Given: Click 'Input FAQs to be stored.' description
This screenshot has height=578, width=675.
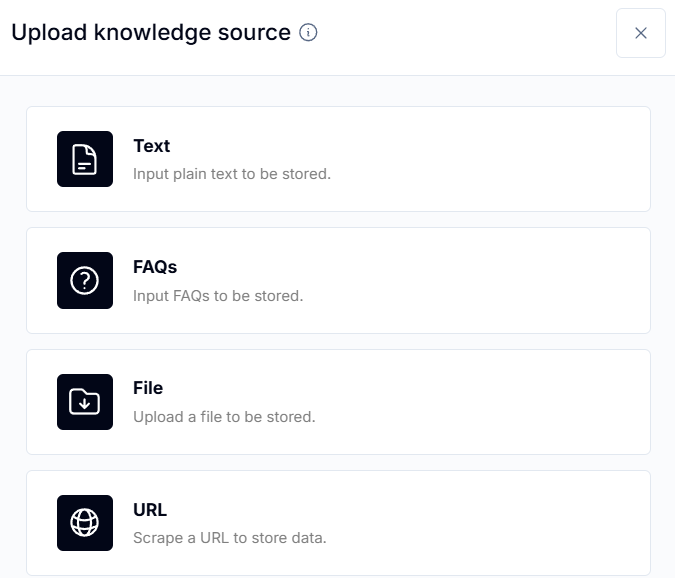Looking at the screenshot, I should pos(218,296).
